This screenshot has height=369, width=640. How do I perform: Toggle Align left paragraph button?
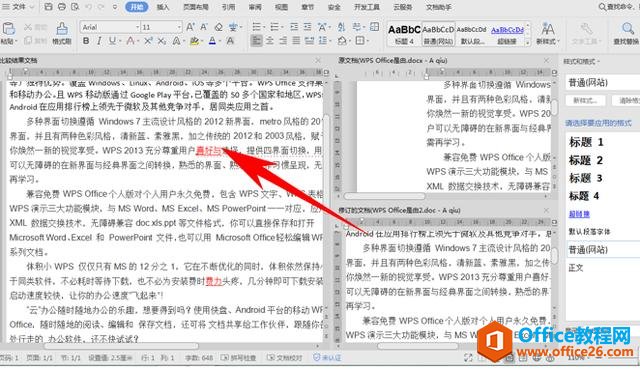tap(256, 41)
